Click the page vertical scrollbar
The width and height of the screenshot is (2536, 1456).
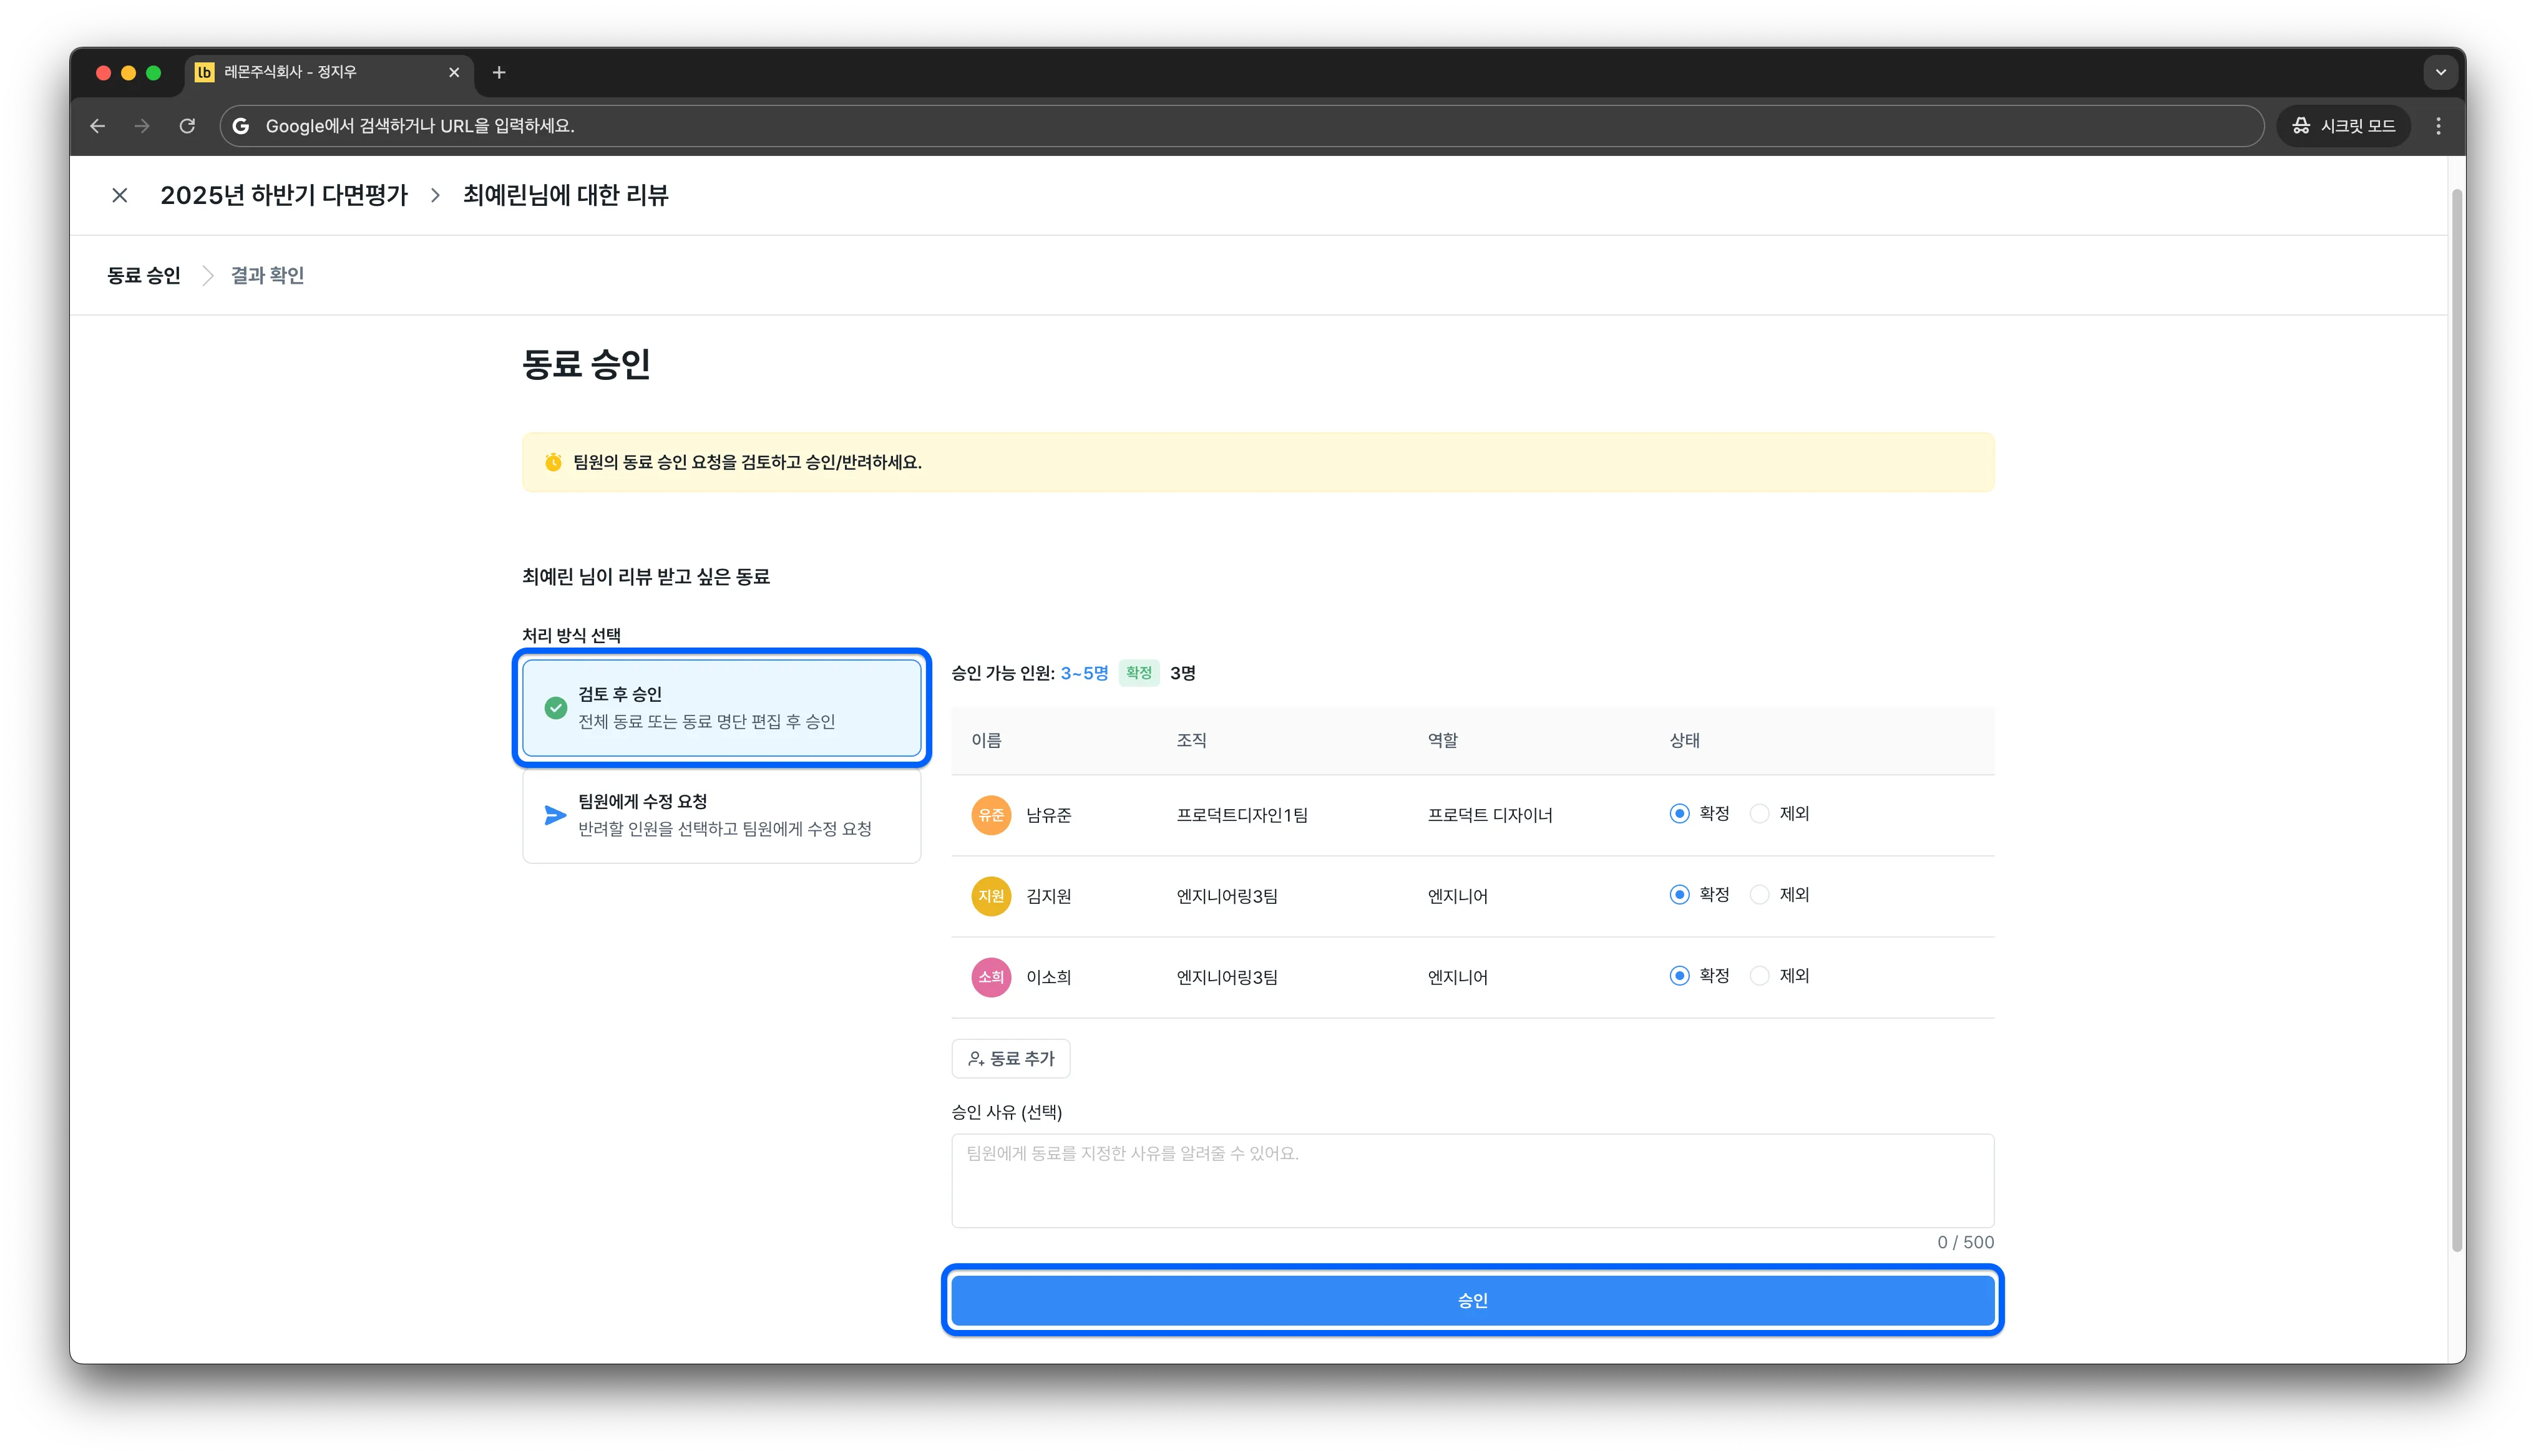click(2457, 720)
